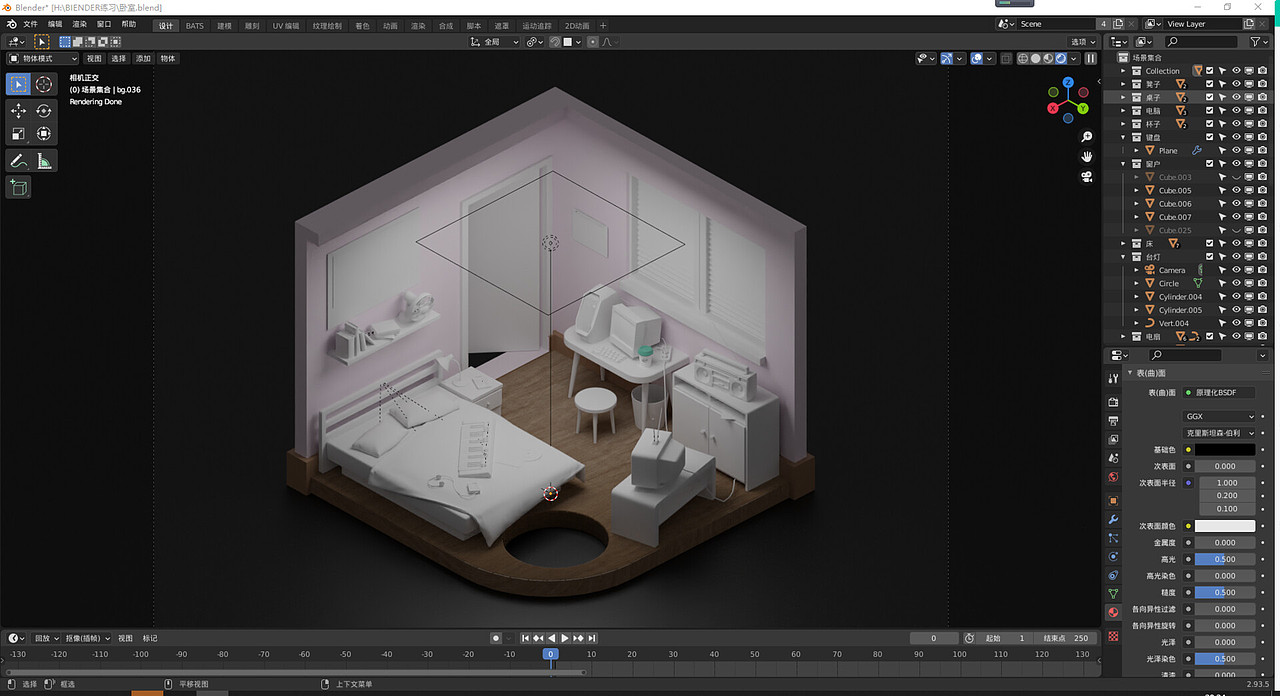The width and height of the screenshot is (1280, 696).
Task: Click the 选项 options button
Action: 1082,42
